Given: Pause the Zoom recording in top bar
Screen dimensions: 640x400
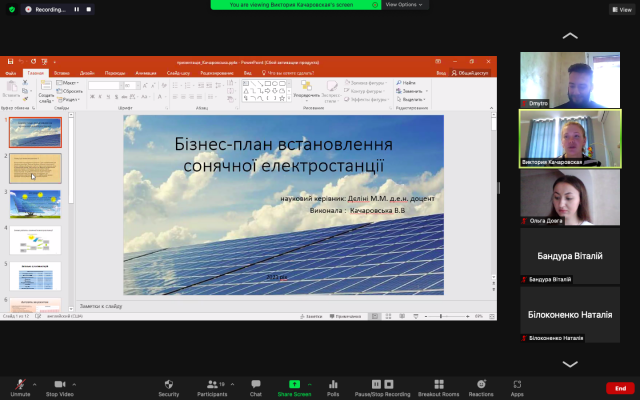Looking at the screenshot, I should pos(76,9).
